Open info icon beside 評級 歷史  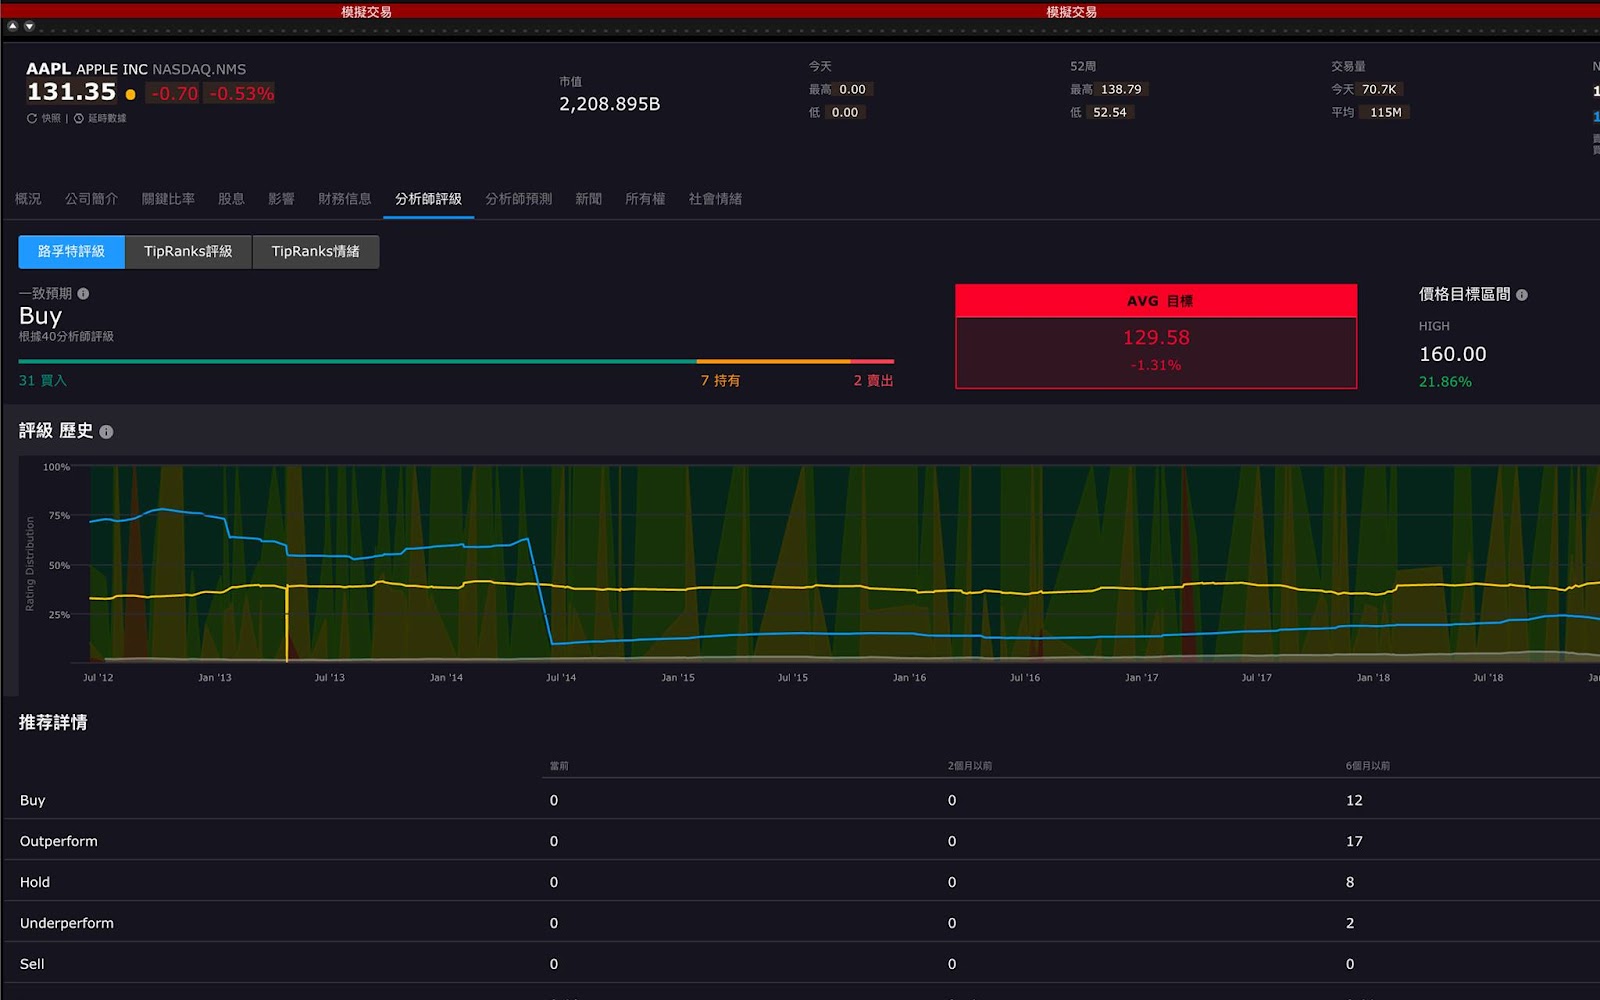[106, 432]
